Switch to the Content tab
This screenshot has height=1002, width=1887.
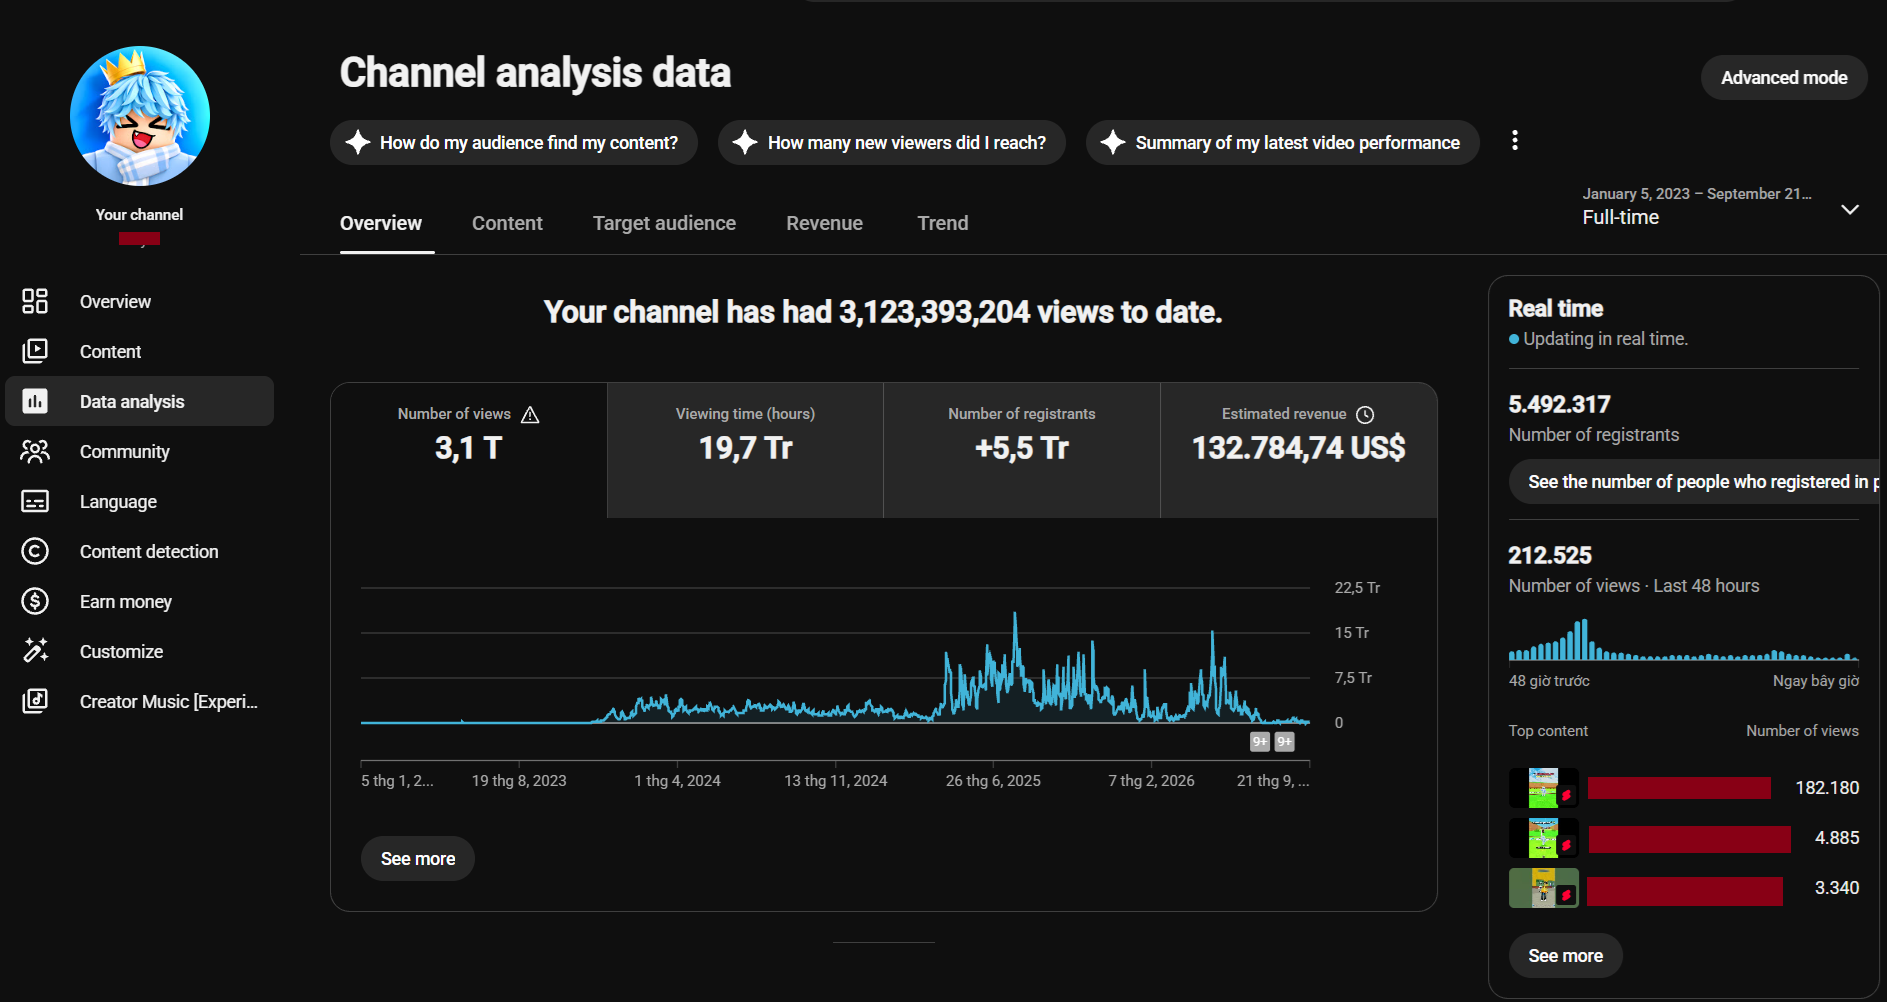tap(507, 223)
